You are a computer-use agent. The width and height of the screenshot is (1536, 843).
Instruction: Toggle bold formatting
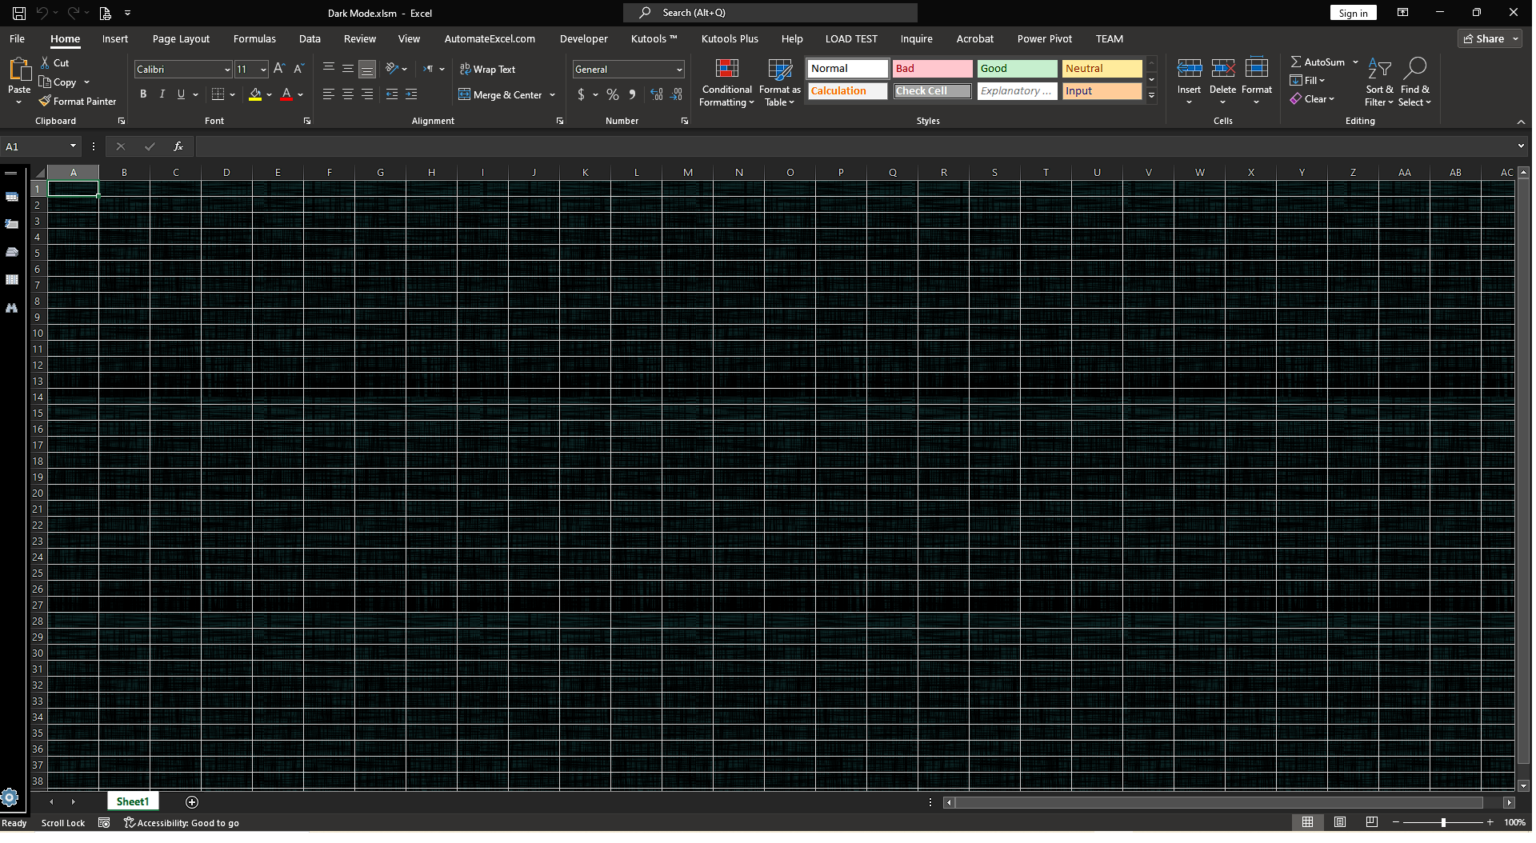(143, 95)
